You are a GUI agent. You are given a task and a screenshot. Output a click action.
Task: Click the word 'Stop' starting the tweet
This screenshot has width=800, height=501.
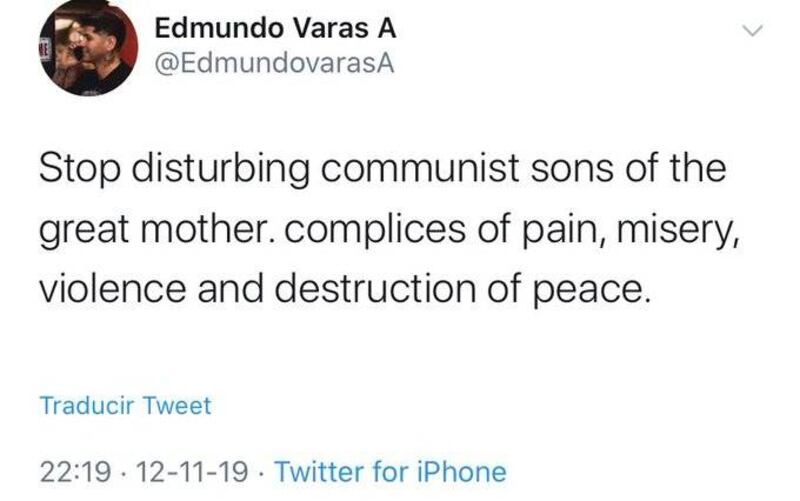[80, 170]
